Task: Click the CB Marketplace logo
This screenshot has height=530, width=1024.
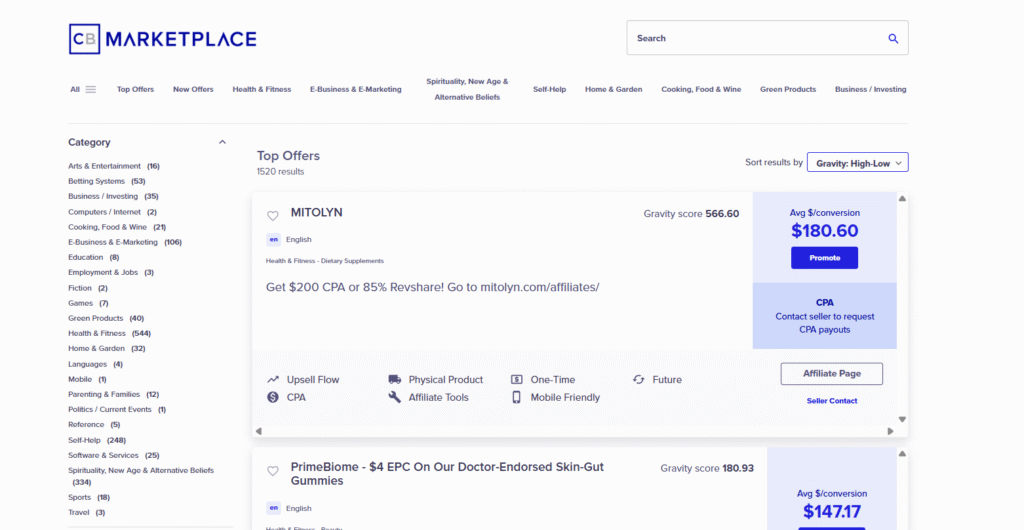Action: click(163, 39)
